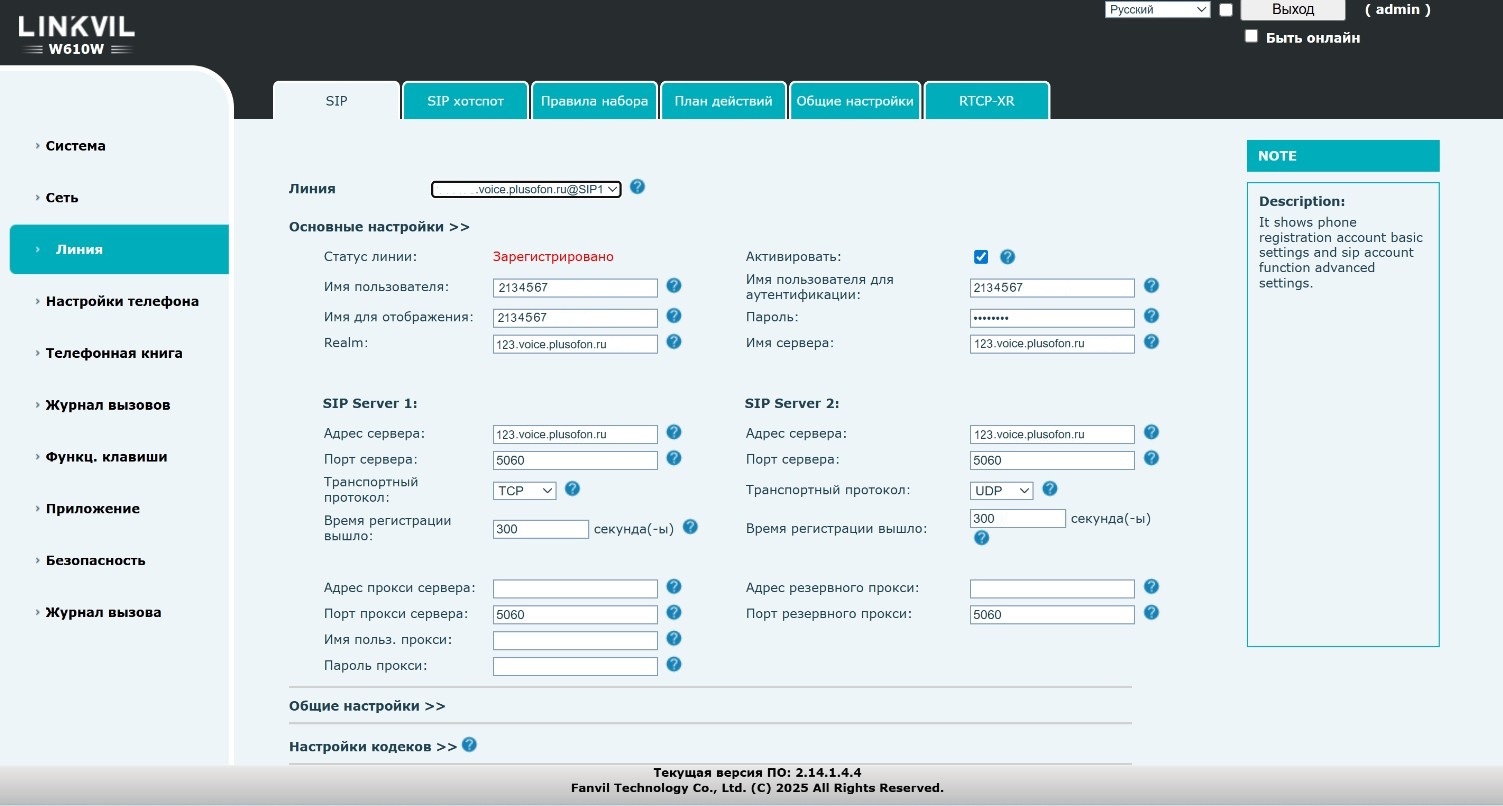
Task: Click help icon next to Realm field
Action: click(674, 342)
